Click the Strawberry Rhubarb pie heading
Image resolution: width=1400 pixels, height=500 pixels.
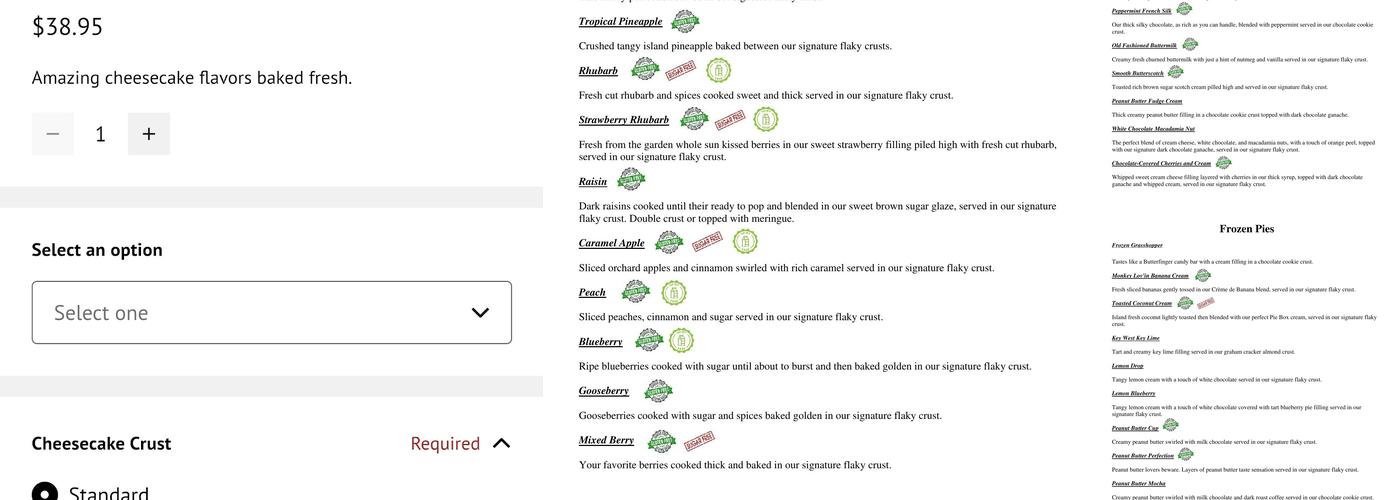(624, 120)
